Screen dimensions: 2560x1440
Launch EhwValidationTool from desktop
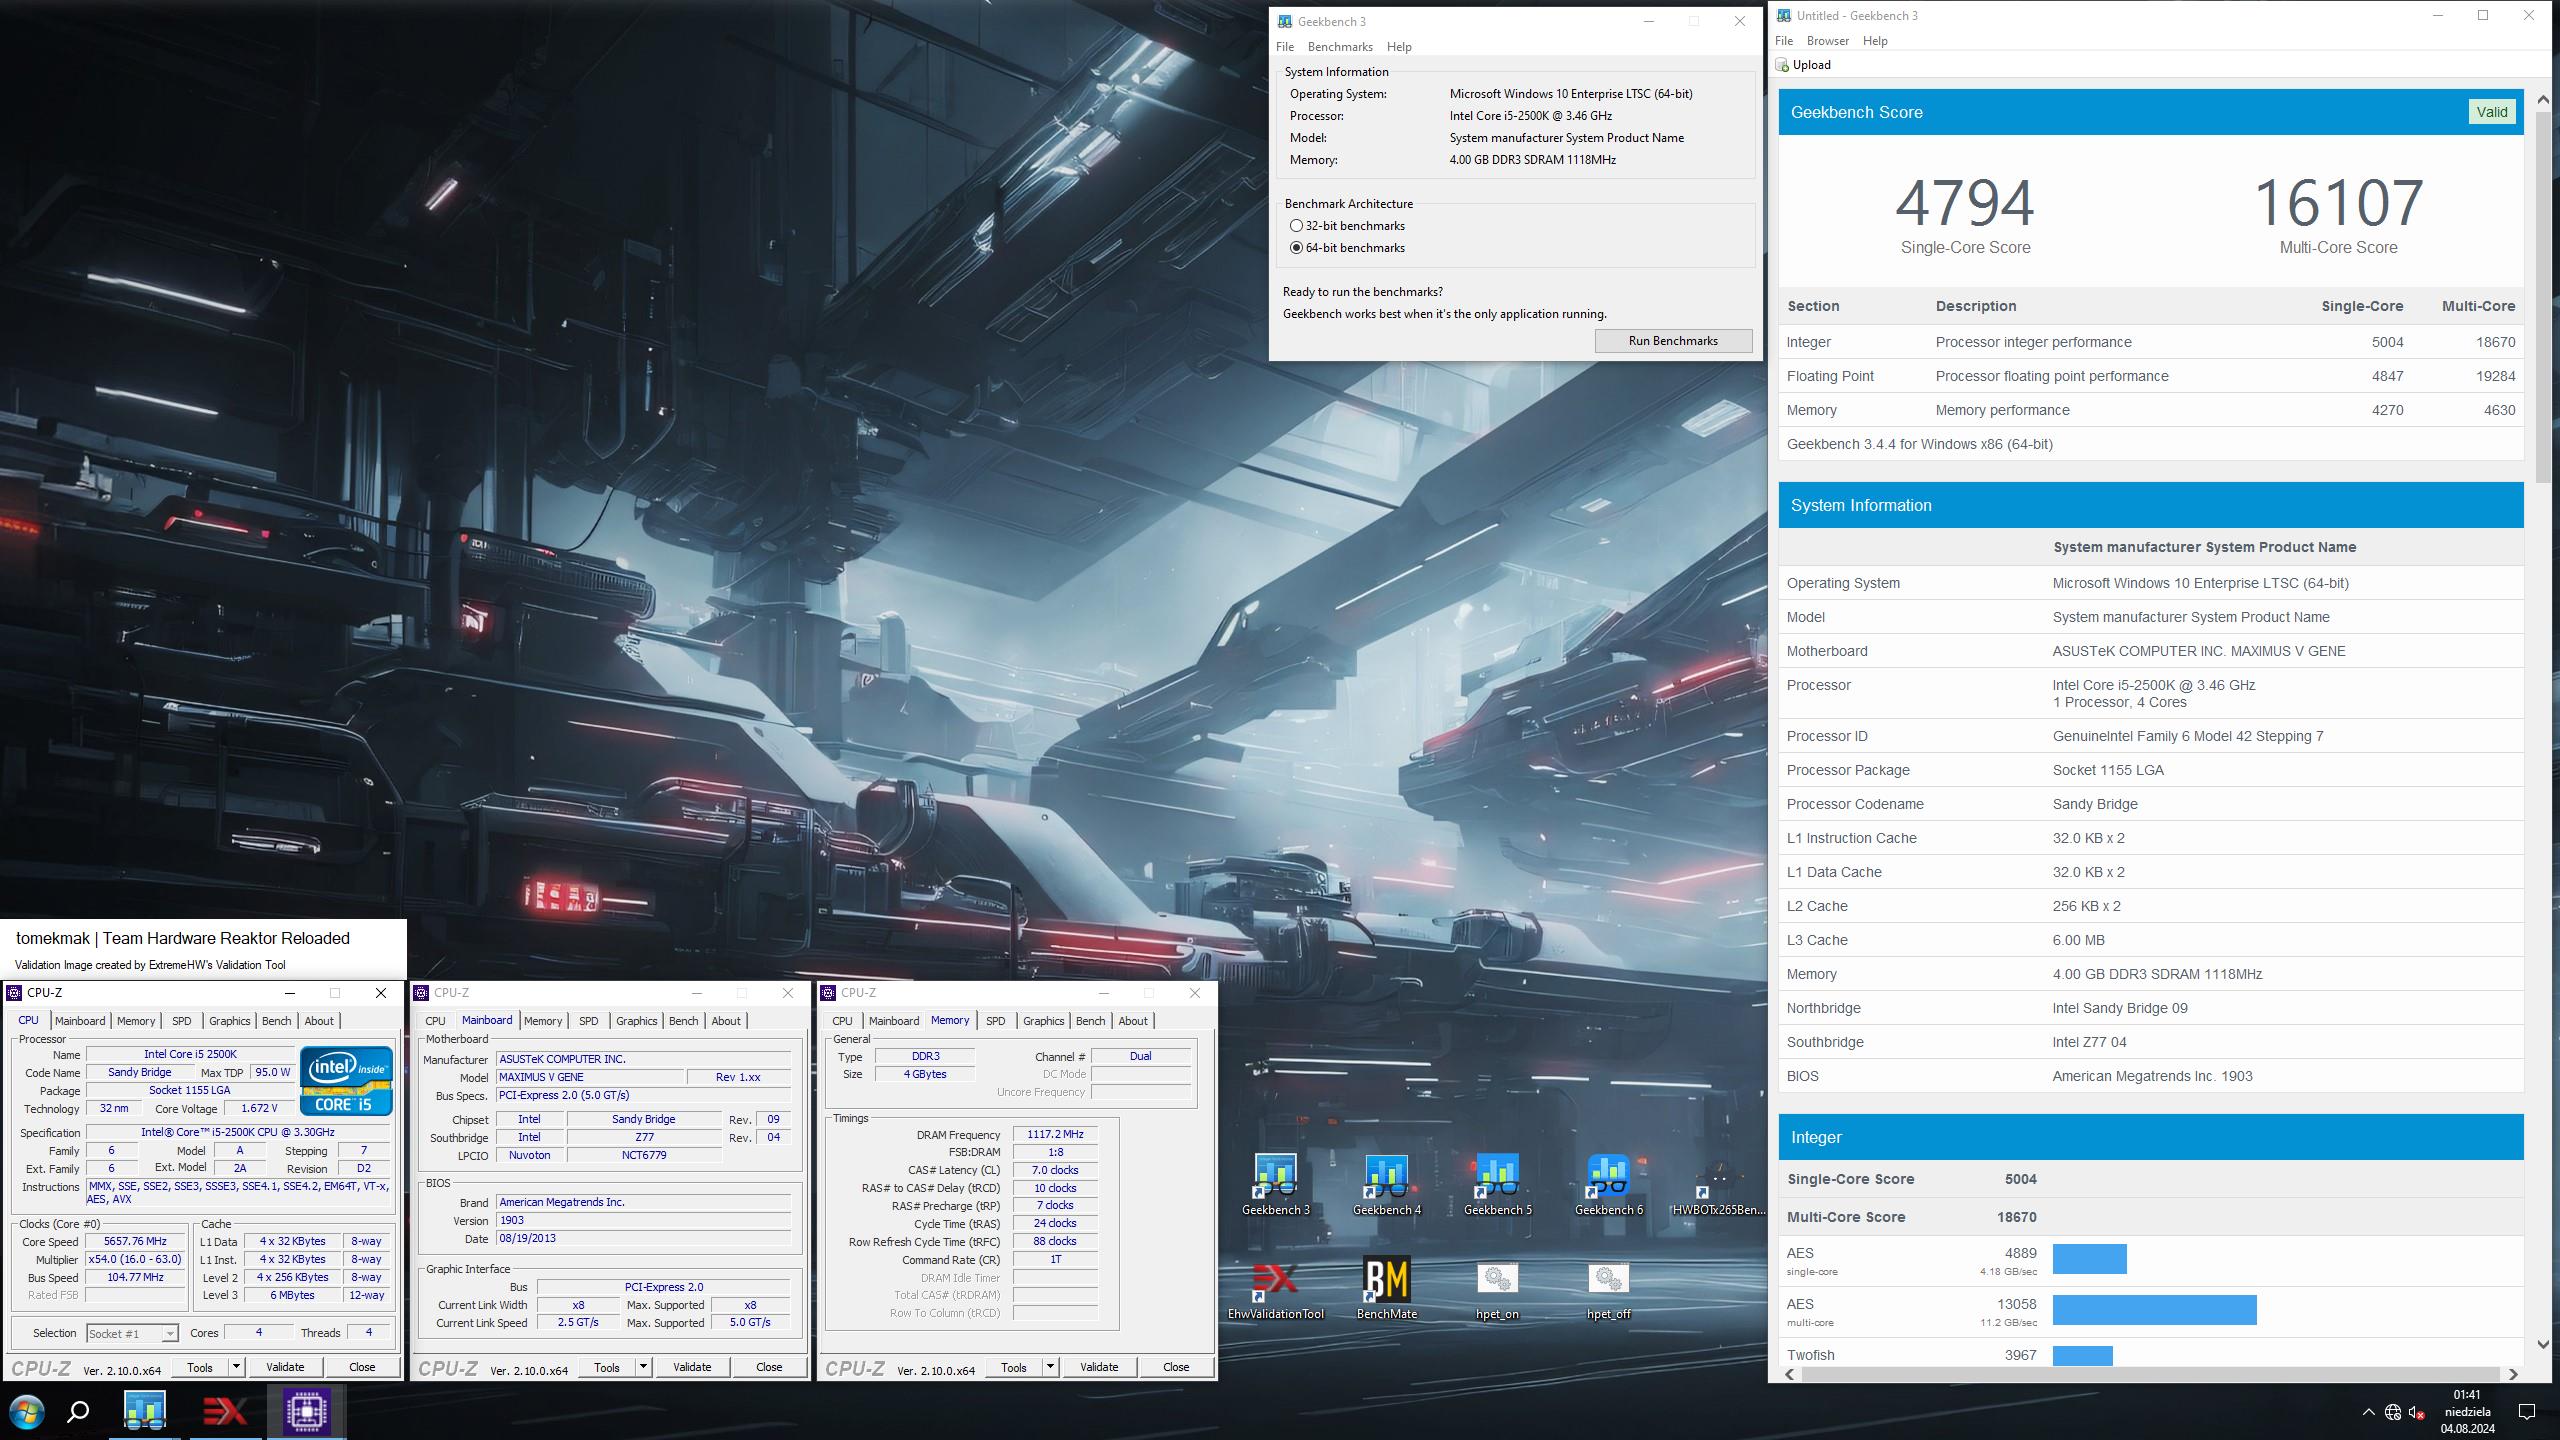pos(1275,1290)
